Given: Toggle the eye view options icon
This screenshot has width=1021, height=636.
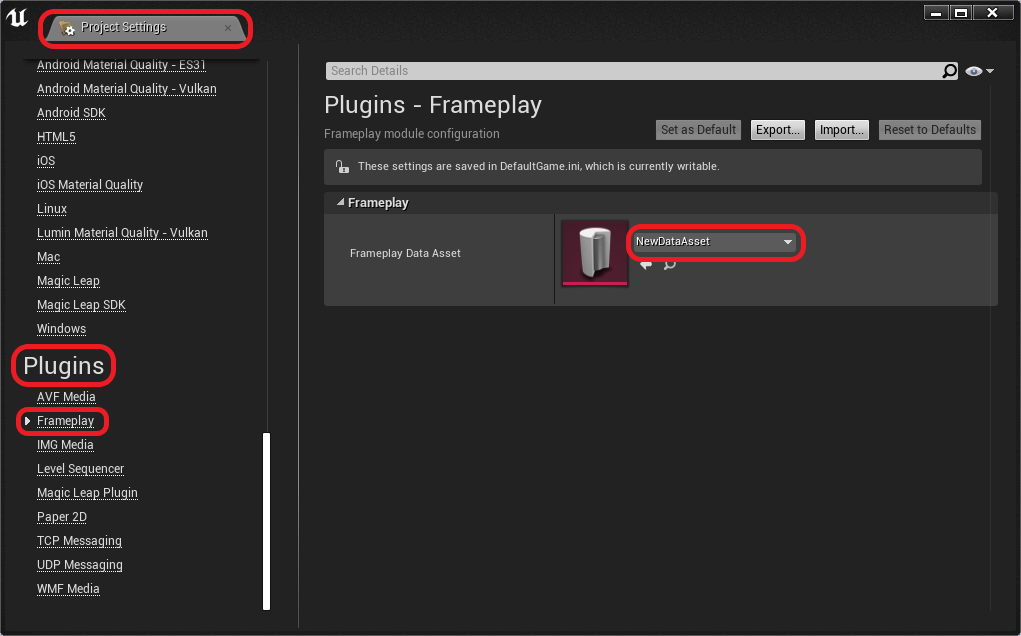Looking at the screenshot, I should click(973, 71).
